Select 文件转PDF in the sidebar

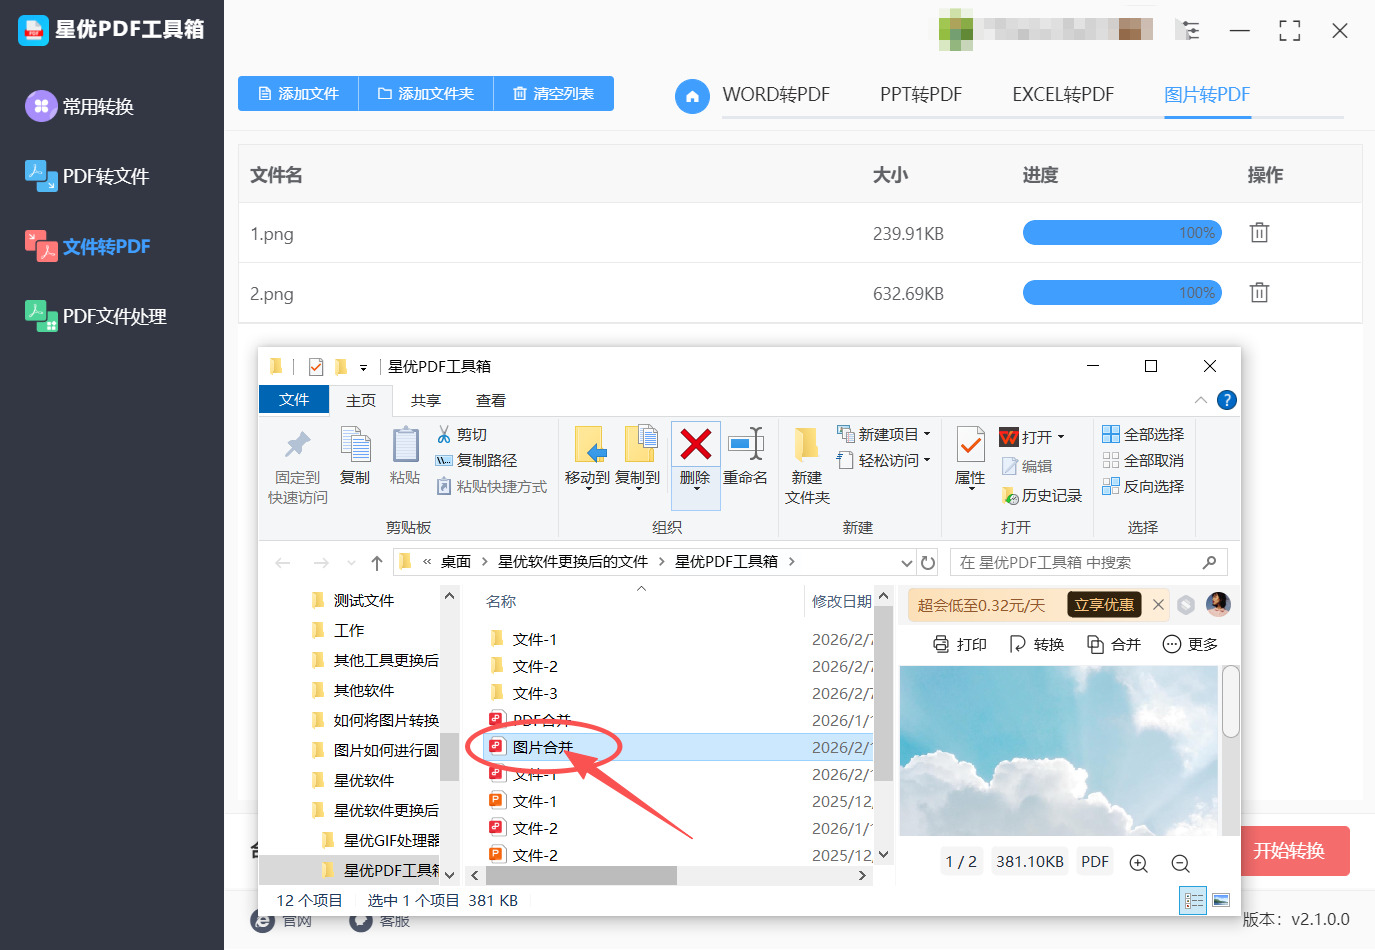(x=88, y=246)
